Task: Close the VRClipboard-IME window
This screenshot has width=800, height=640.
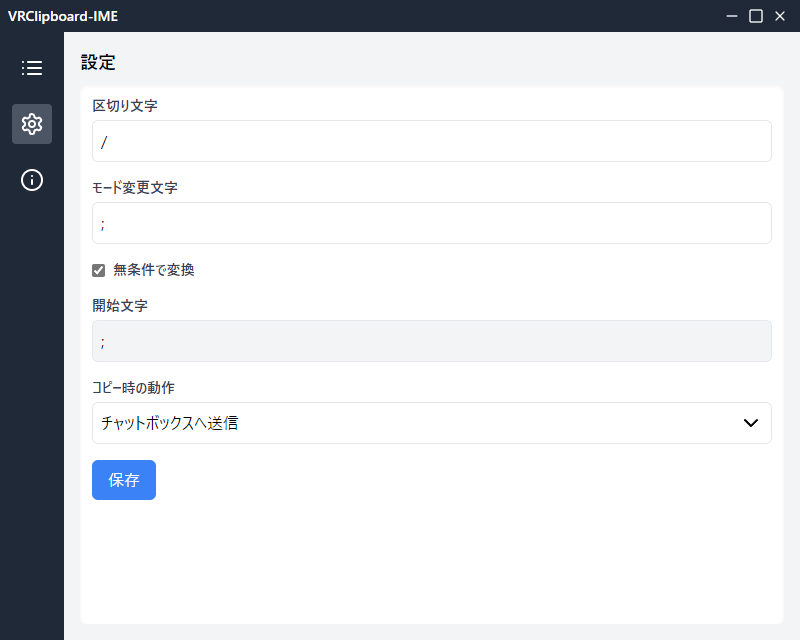Action: click(780, 16)
